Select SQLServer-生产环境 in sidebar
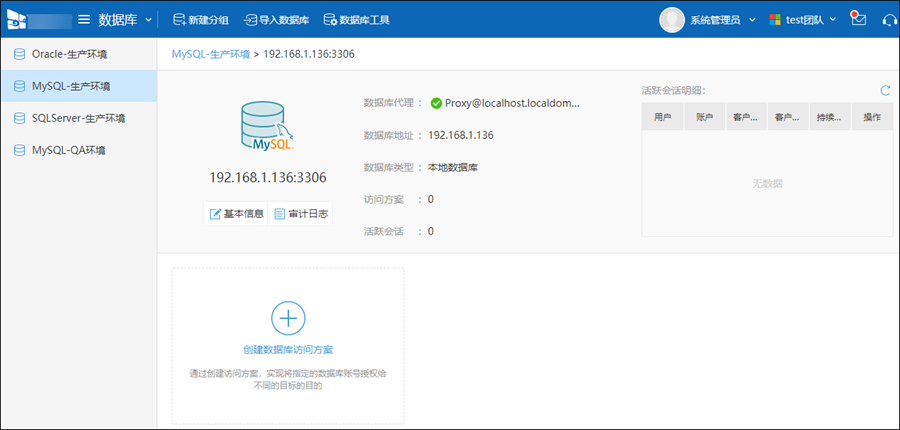900x430 pixels. (x=79, y=118)
